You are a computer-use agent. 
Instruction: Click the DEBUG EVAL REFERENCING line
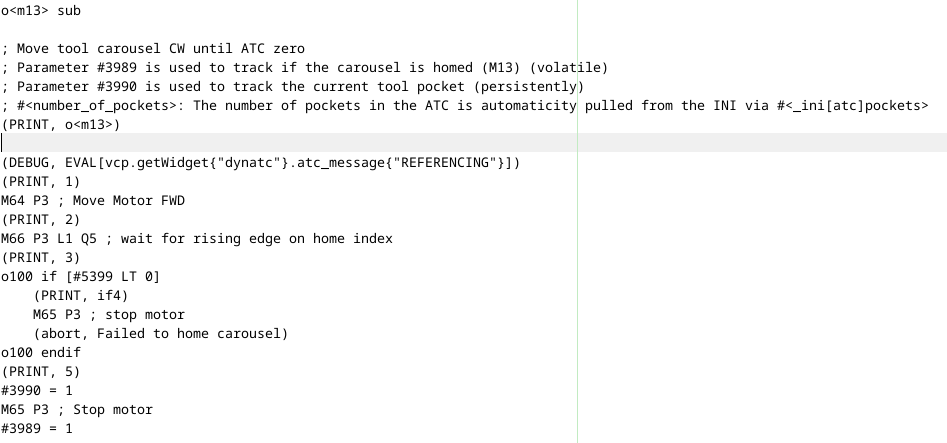(x=260, y=162)
